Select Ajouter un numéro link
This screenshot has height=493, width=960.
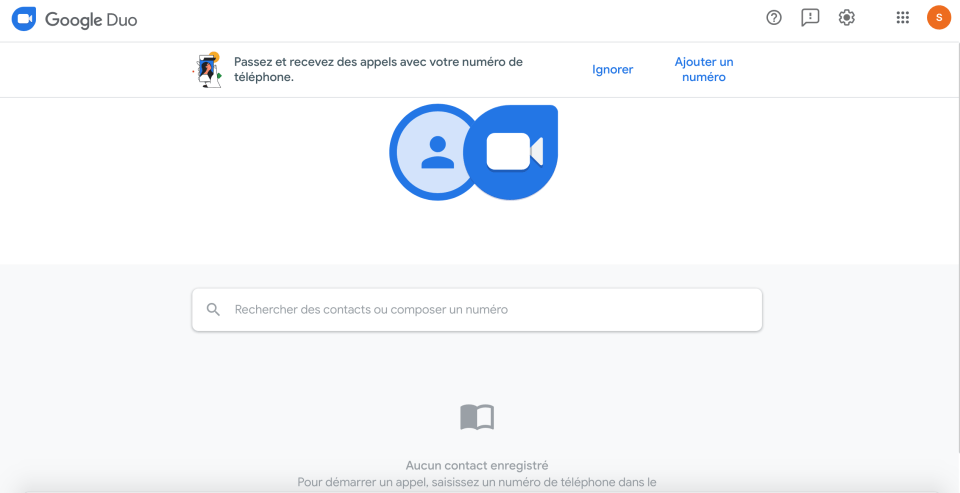coord(704,70)
